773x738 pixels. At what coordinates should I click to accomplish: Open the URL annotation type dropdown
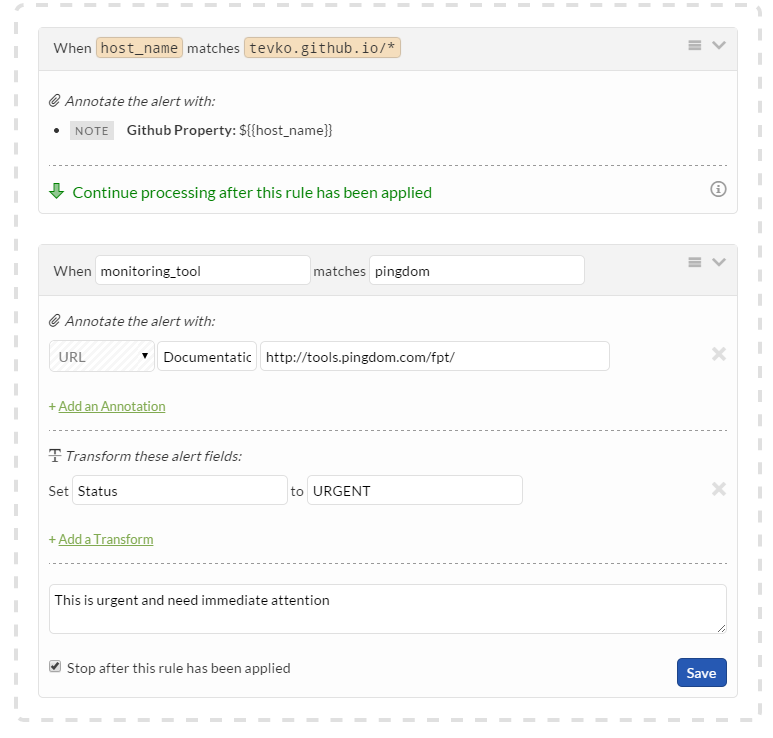tap(101, 356)
